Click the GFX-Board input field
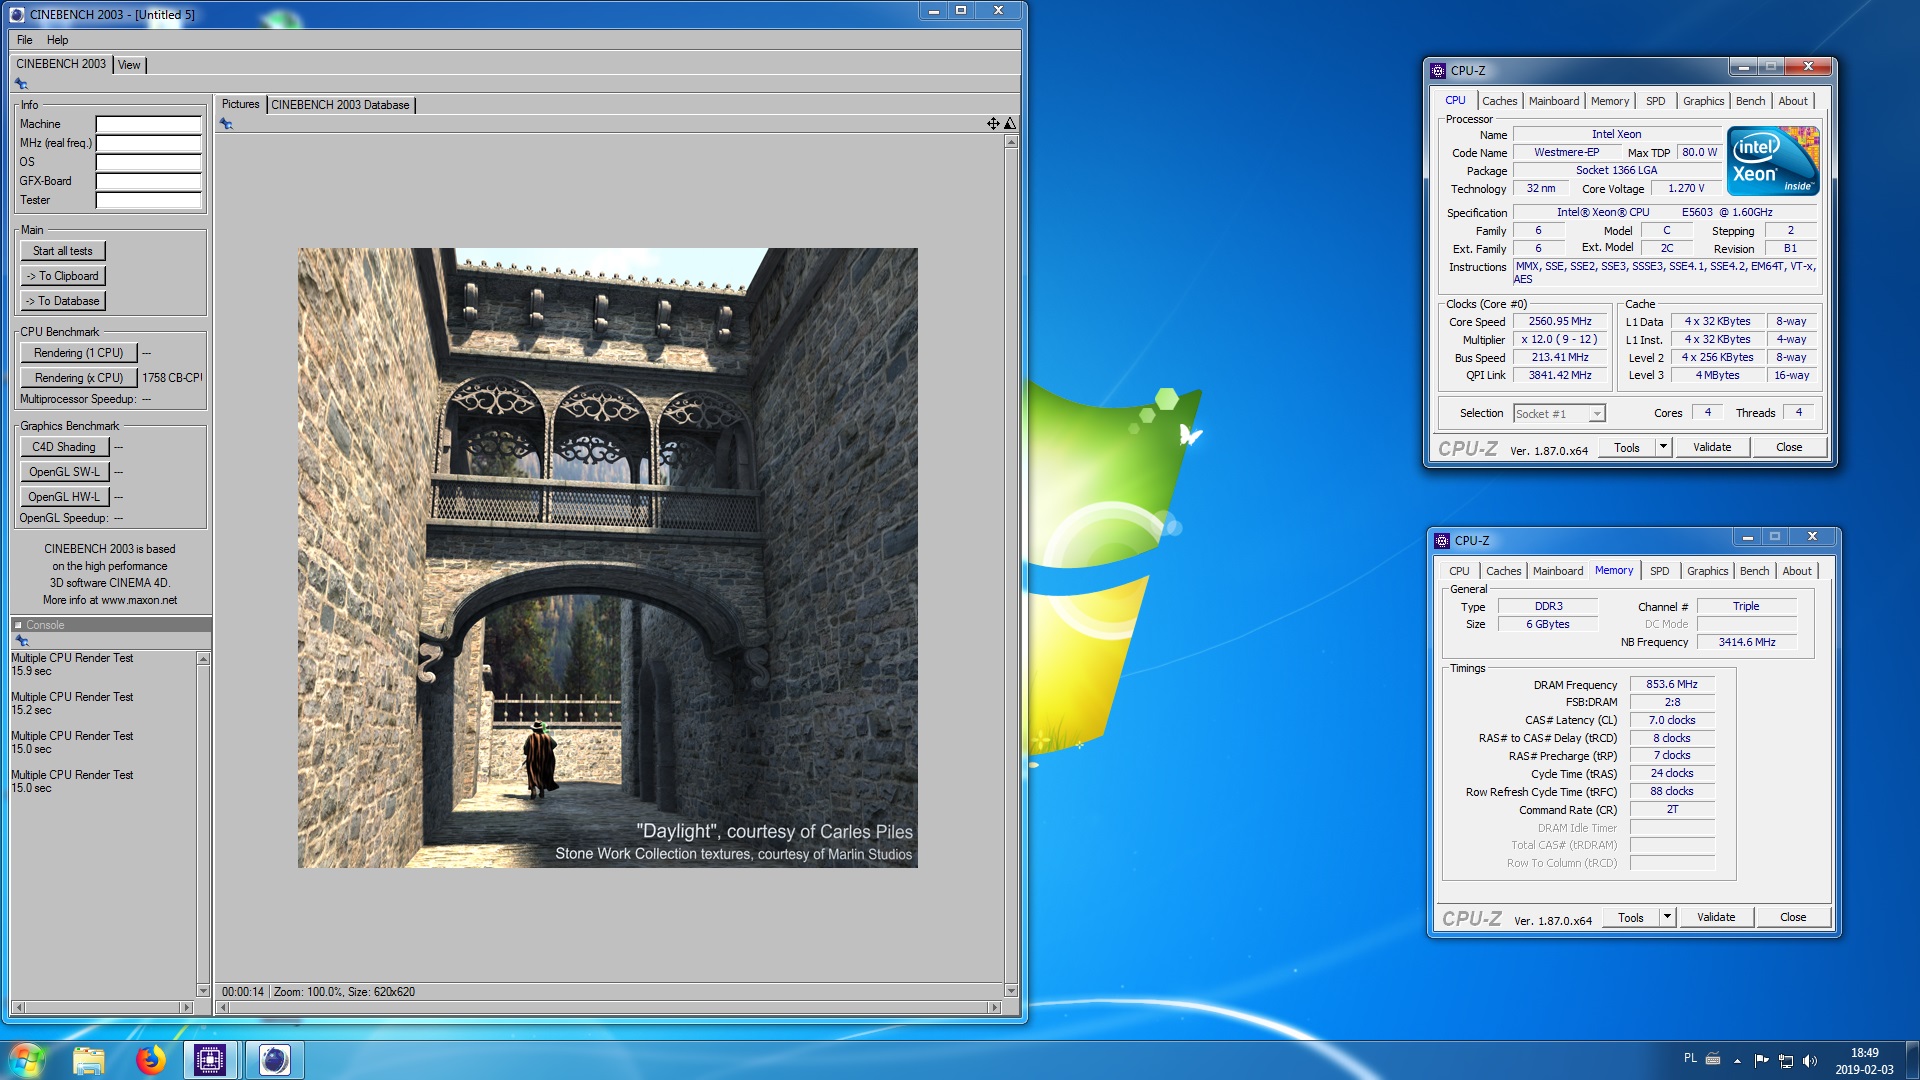The width and height of the screenshot is (1920, 1080). coord(148,181)
